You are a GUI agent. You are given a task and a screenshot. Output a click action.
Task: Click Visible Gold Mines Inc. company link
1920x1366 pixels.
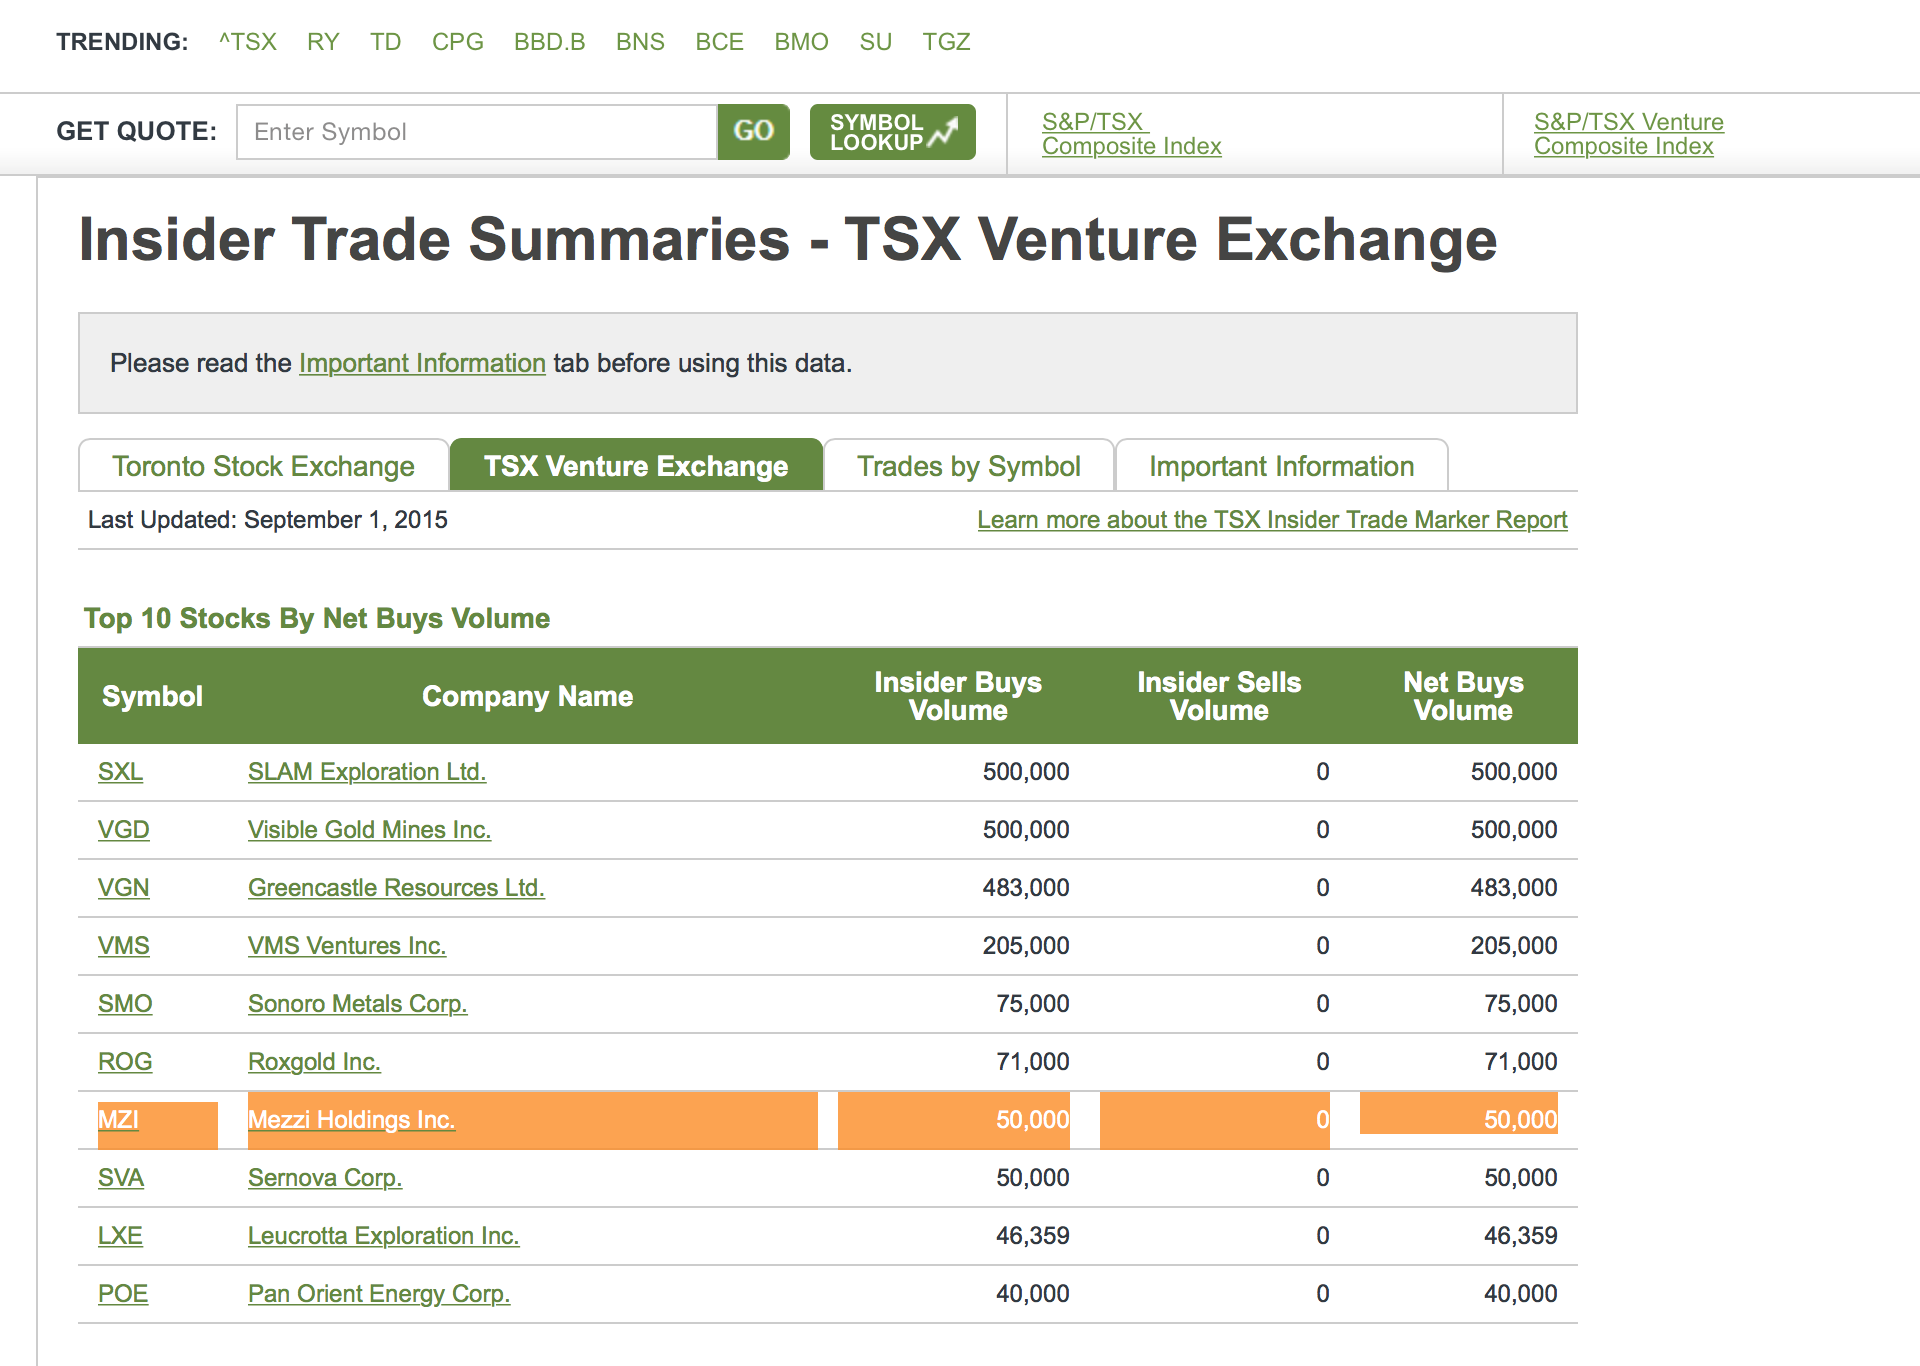[369, 830]
